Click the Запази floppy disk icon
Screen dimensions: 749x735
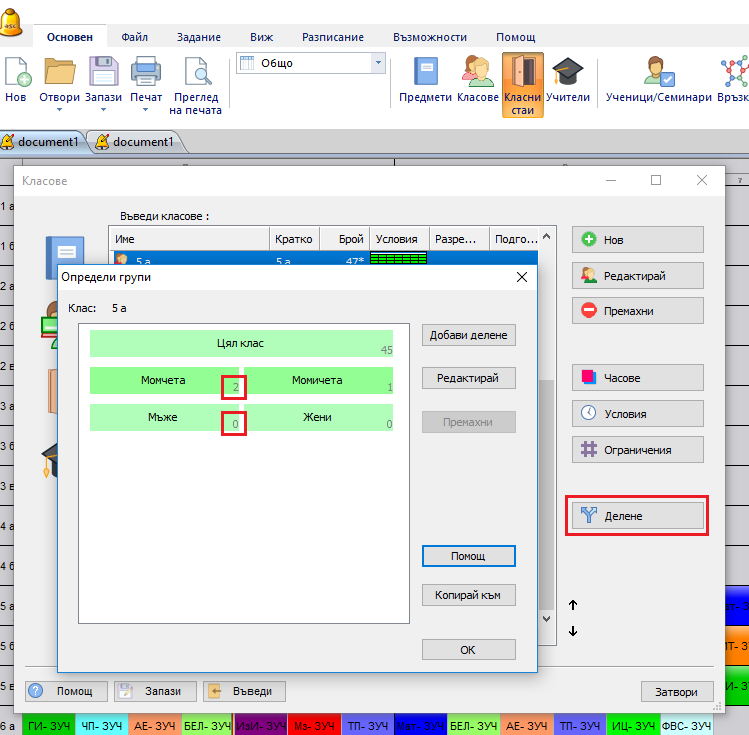103,73
